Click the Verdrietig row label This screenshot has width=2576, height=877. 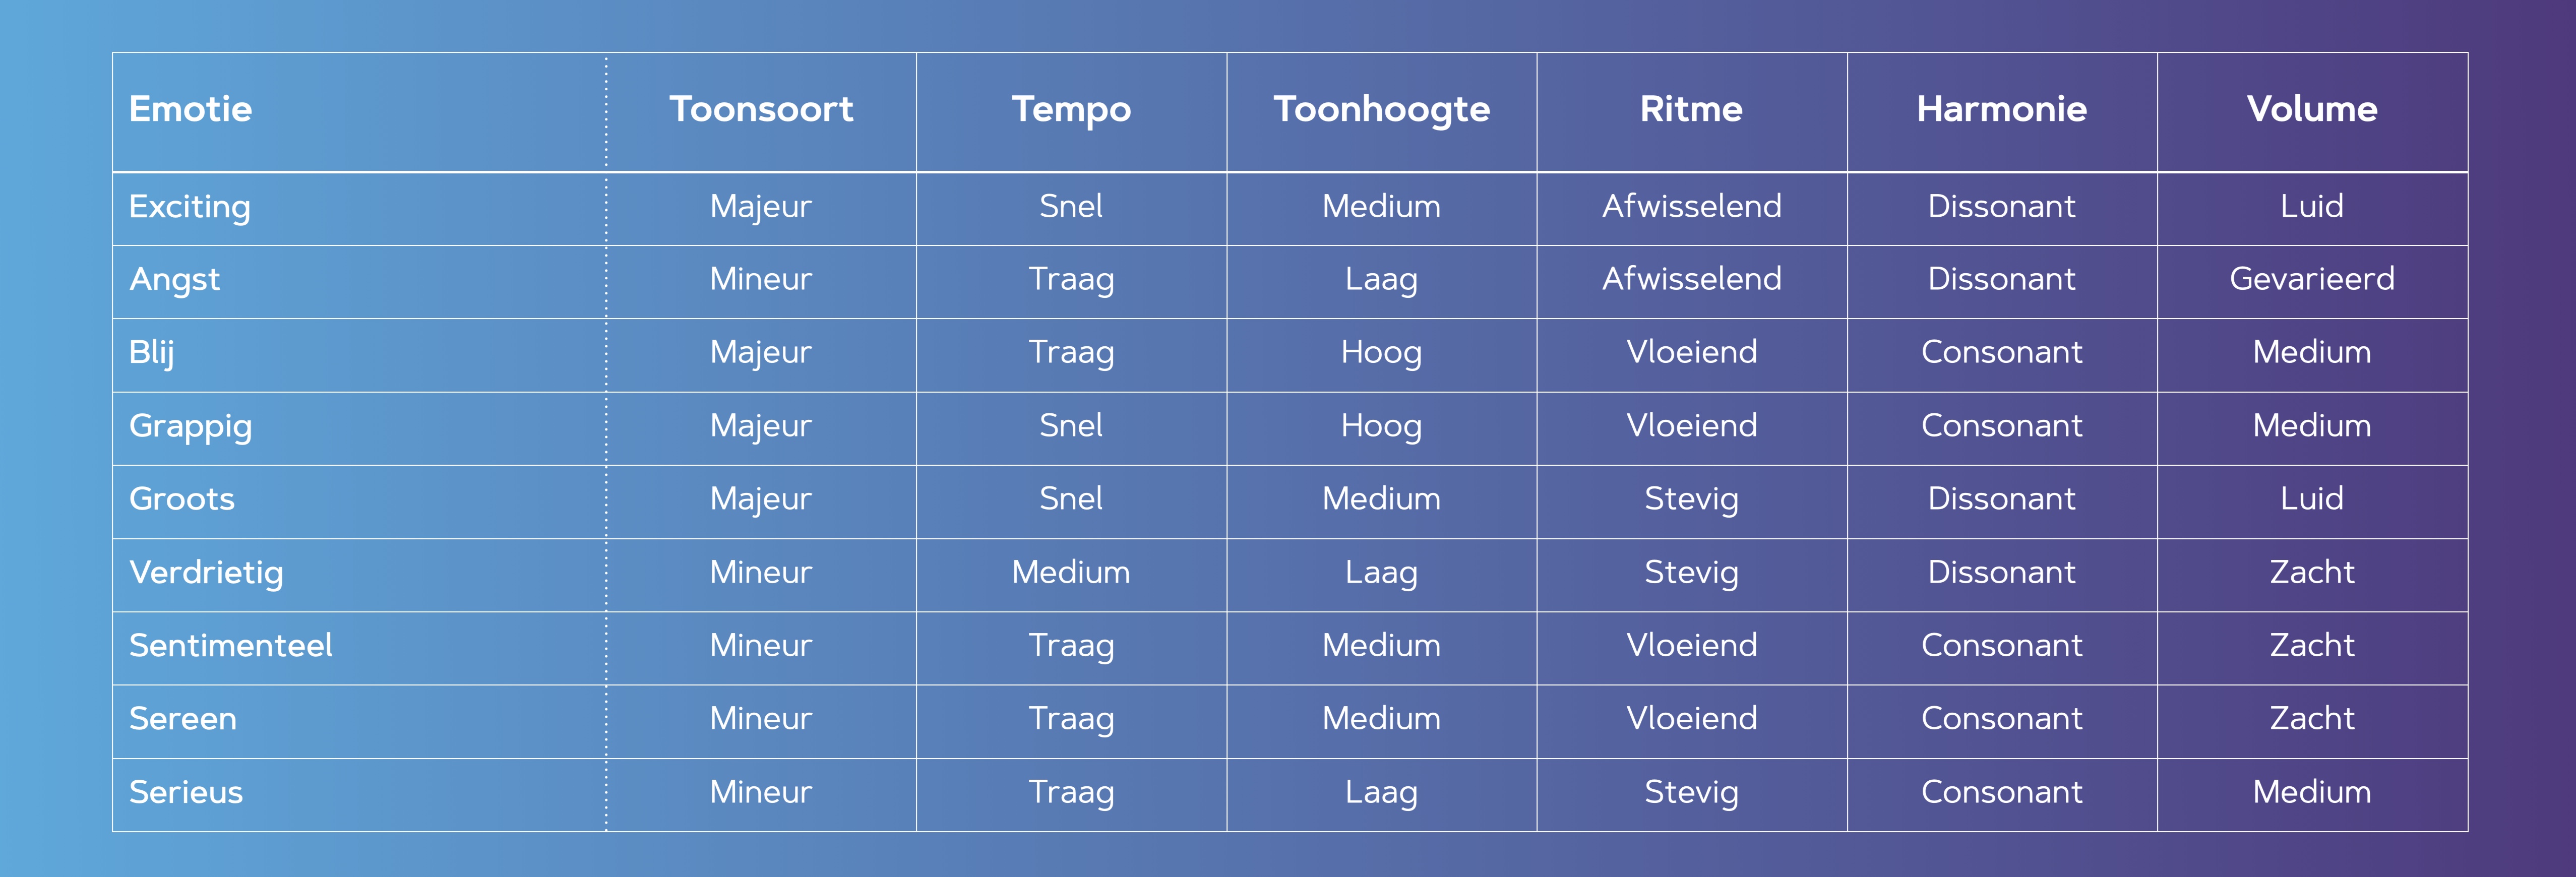(206, 573)
